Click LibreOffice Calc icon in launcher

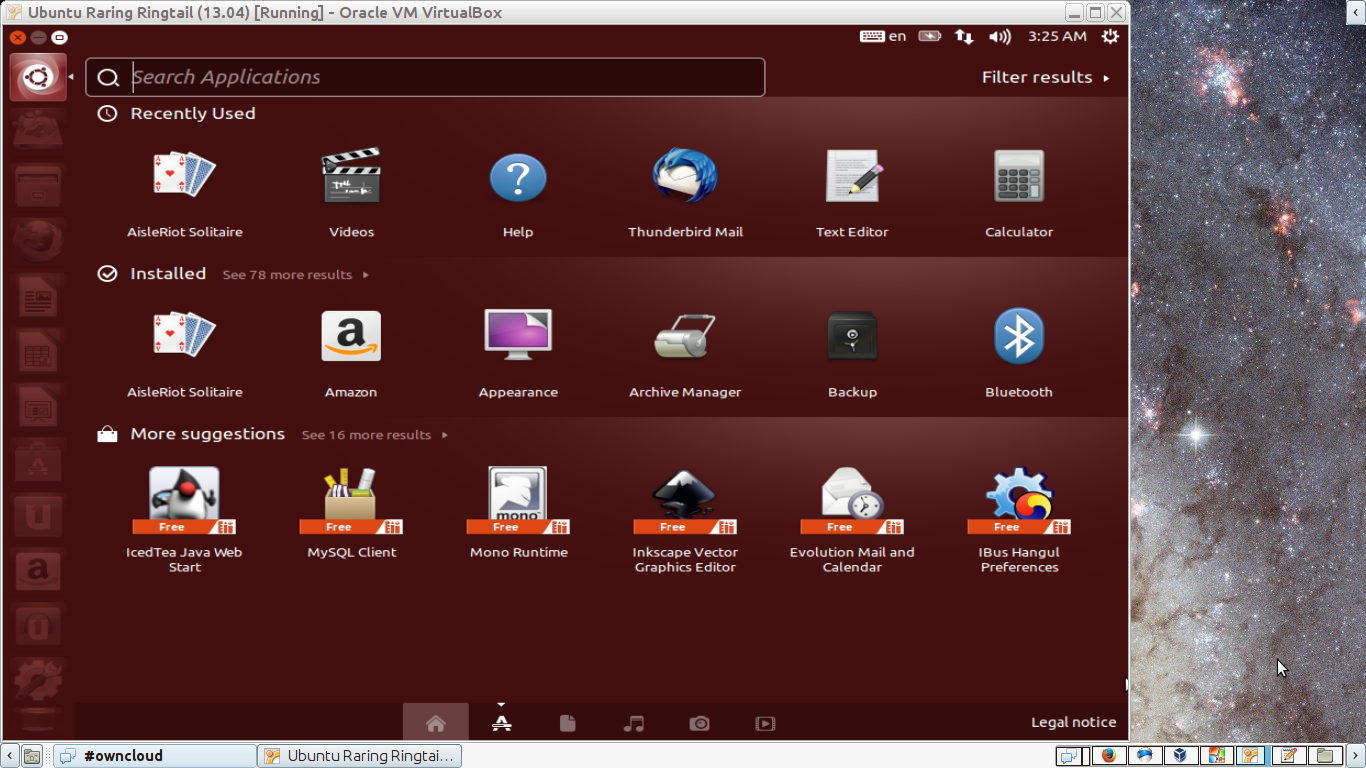38,351
